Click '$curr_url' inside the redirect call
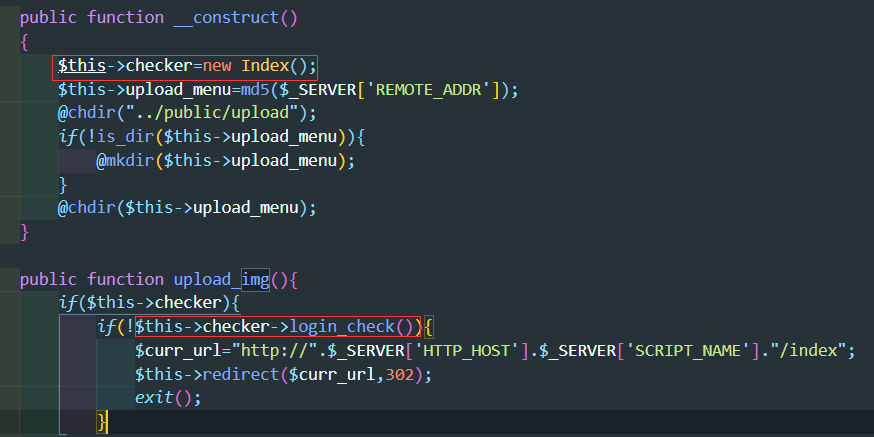Image resolution: width=874 pixels, height=437 pixels. coord(332,375)
